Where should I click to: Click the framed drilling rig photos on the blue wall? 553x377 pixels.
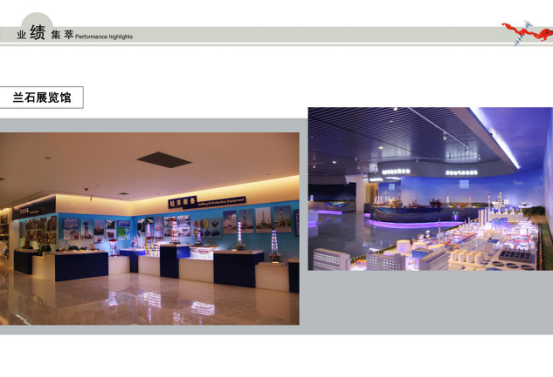(257, 220)
